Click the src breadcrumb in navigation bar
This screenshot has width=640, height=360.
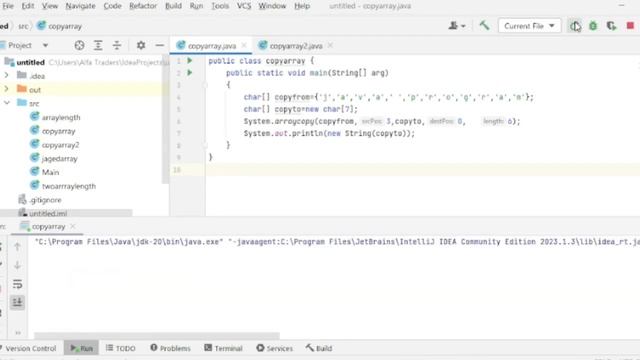tap(23, 26)
